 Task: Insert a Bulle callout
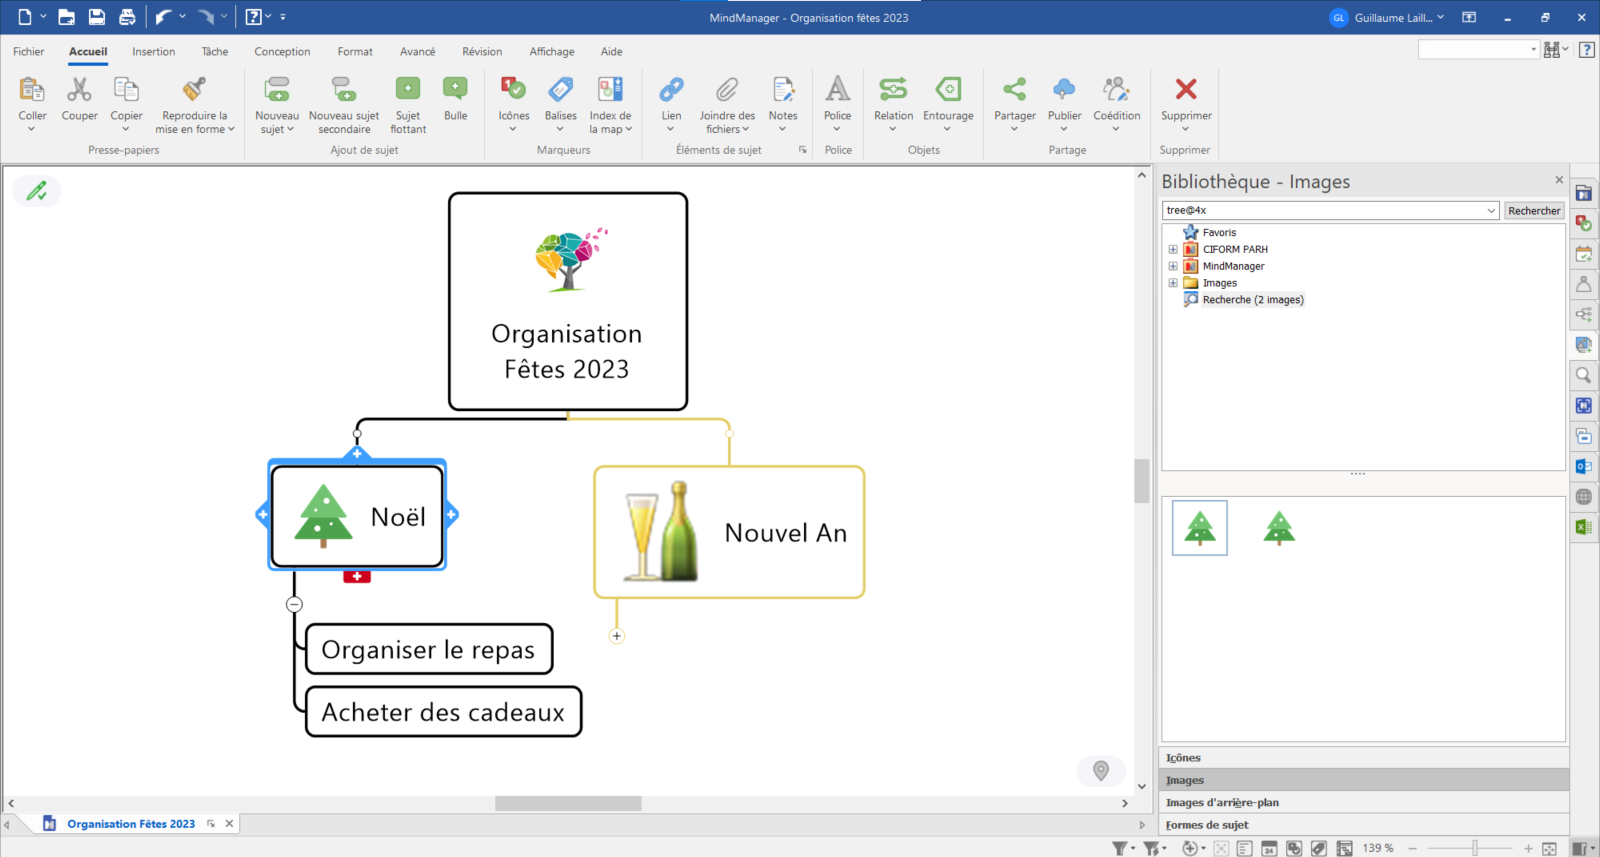[455, 90]
